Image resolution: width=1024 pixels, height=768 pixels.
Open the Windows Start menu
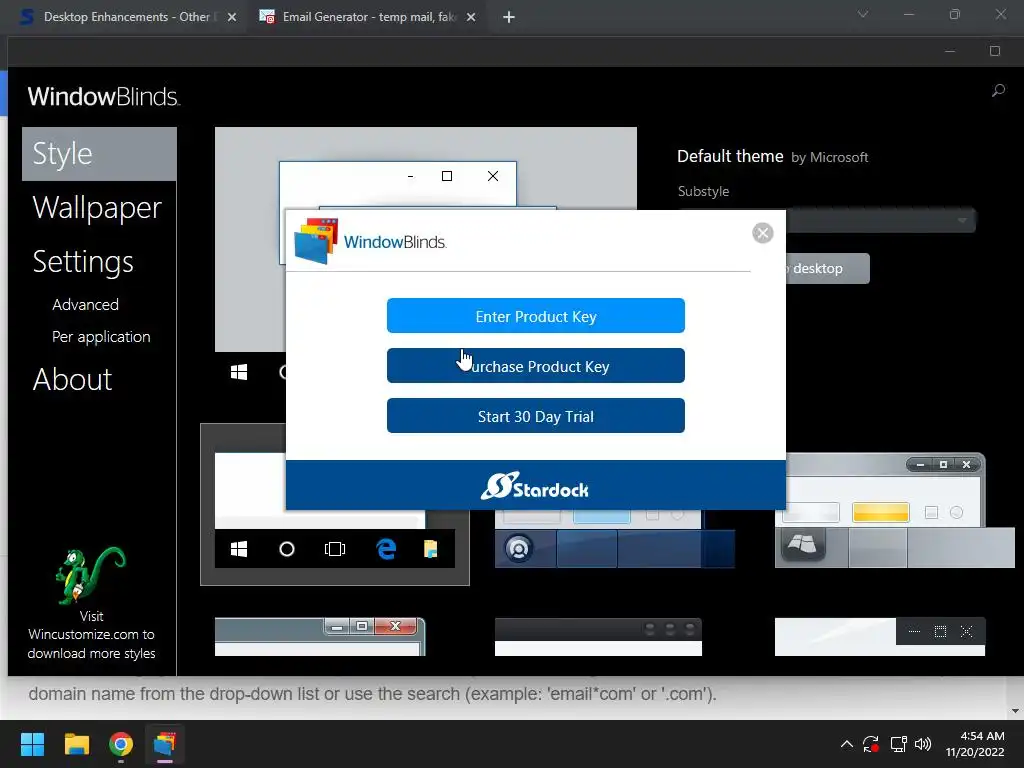[x=32, y=744]
